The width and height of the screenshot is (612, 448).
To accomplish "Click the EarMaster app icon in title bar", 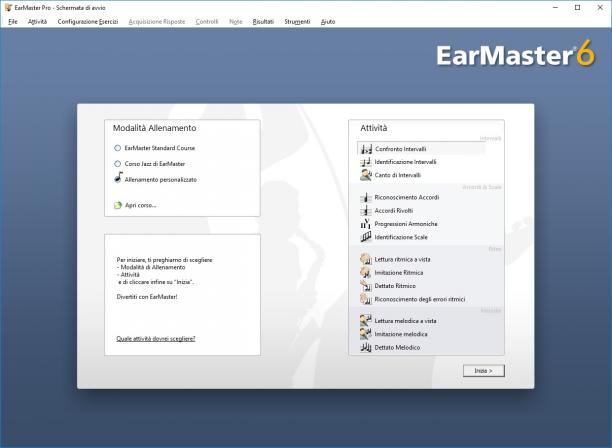I will click(x=8, y=7).
